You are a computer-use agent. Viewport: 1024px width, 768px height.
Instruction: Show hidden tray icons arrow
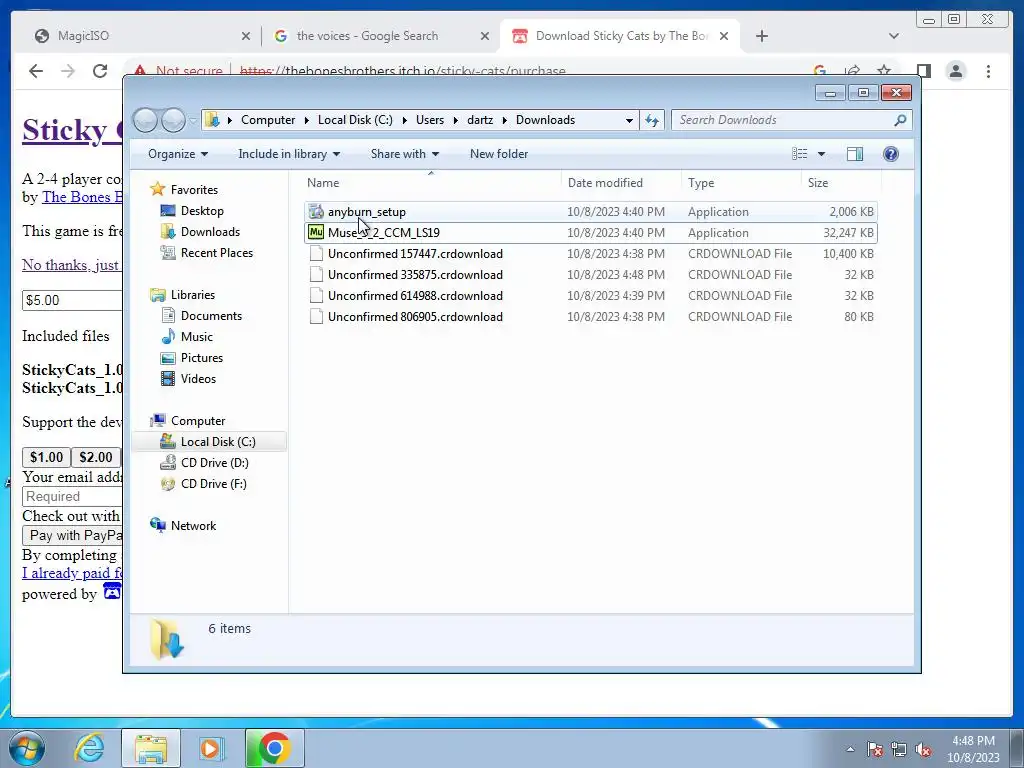point(850,748)
